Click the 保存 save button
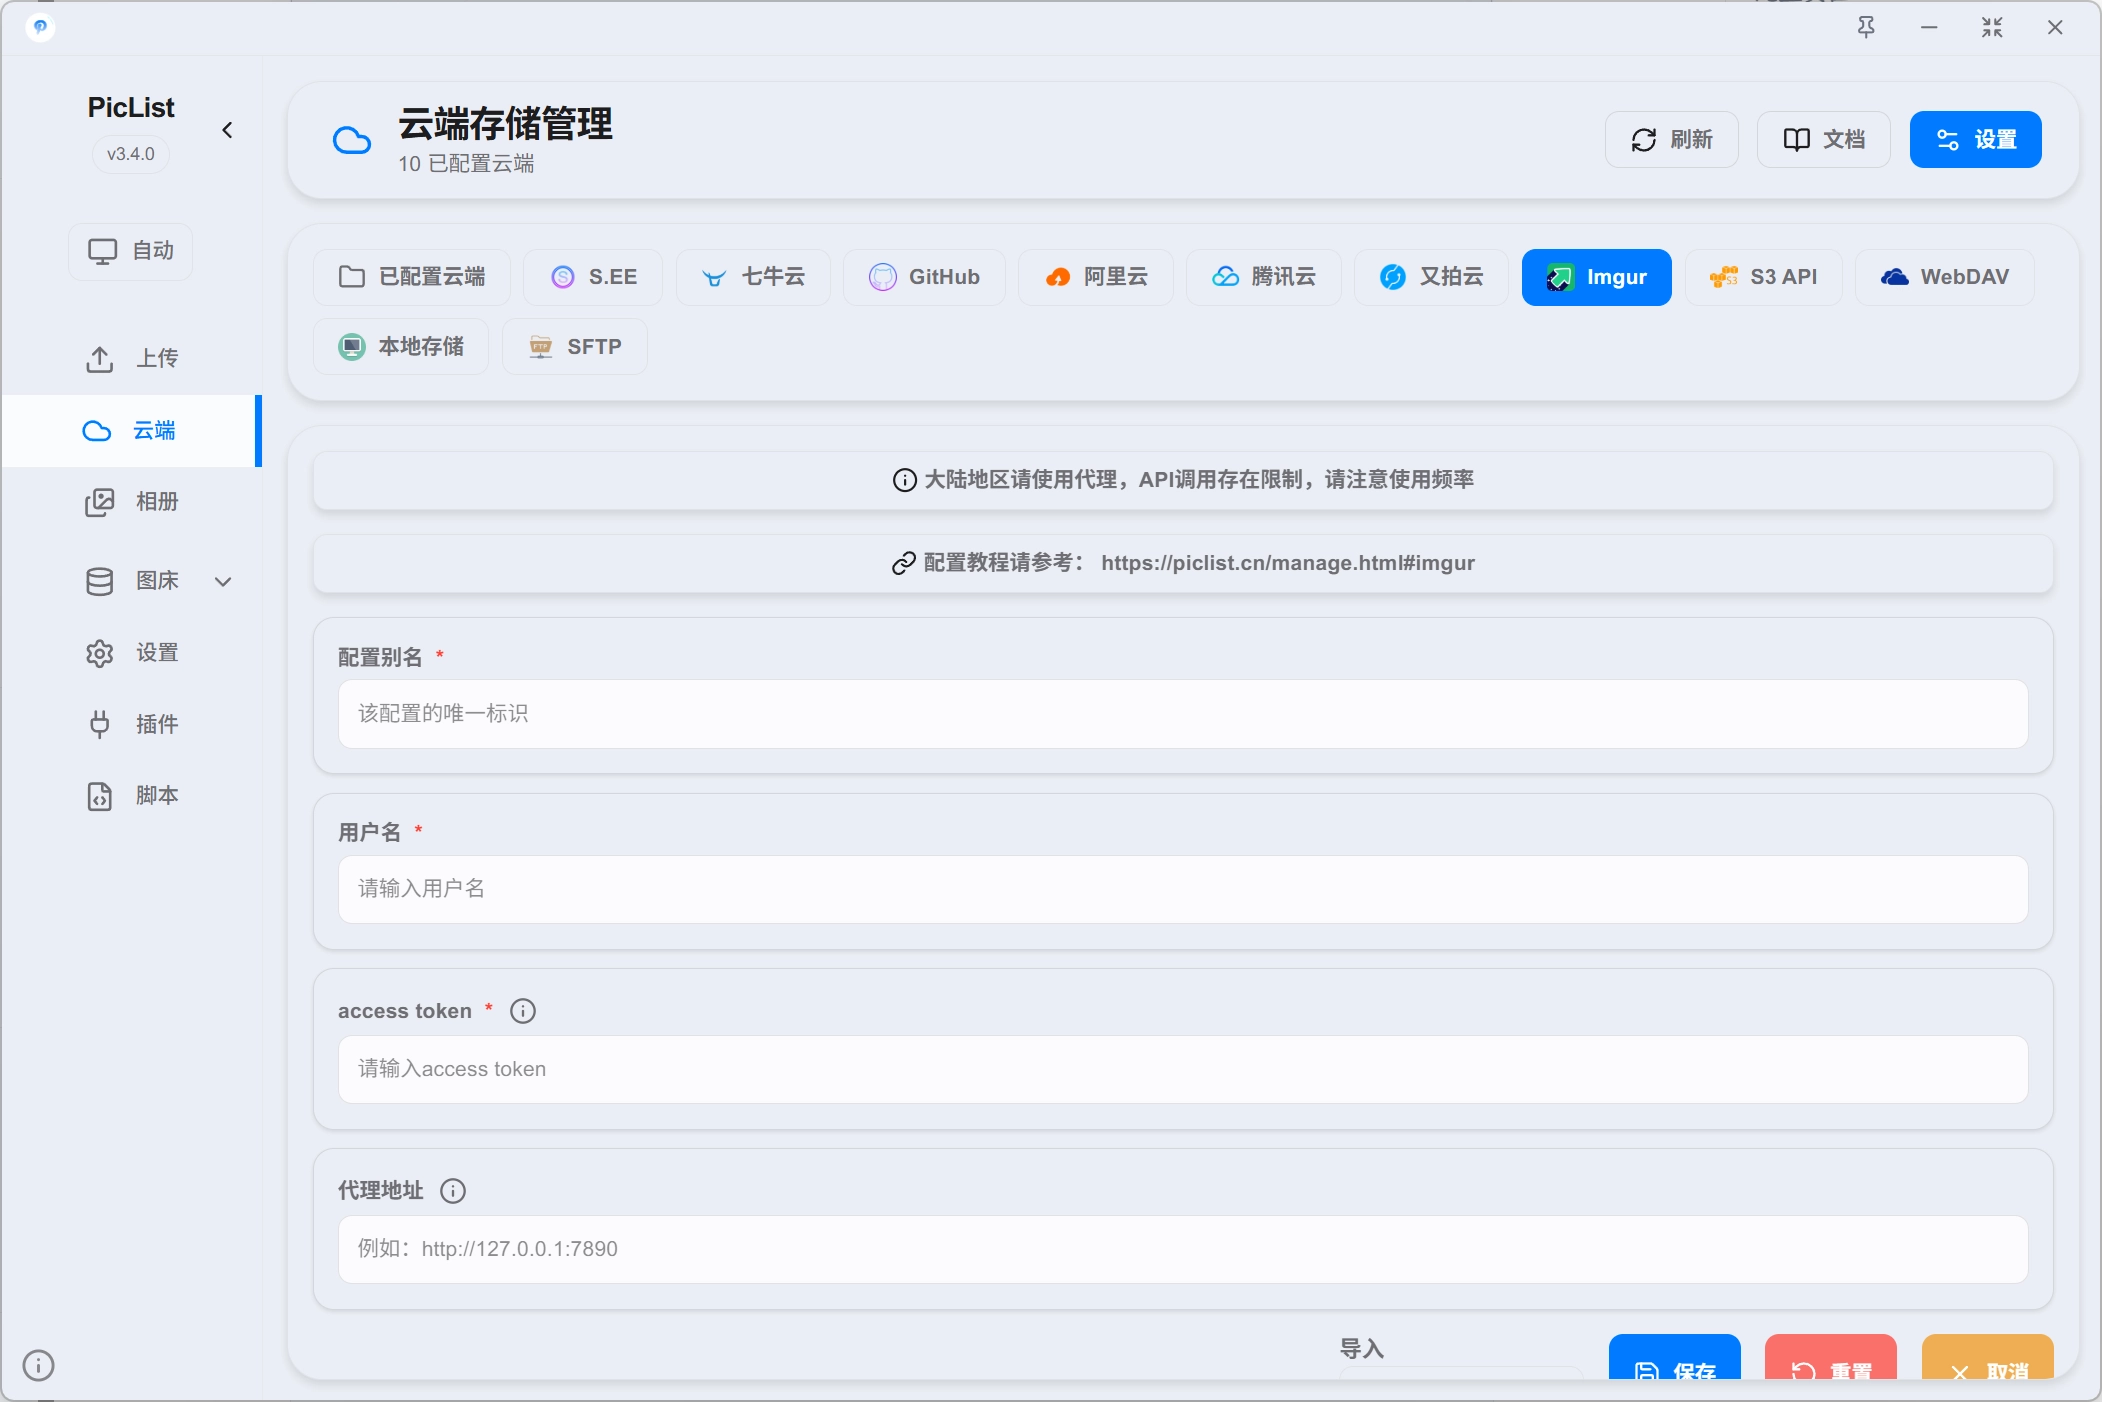This screenshot has height=1402, width=2102. (1674, 1358)
